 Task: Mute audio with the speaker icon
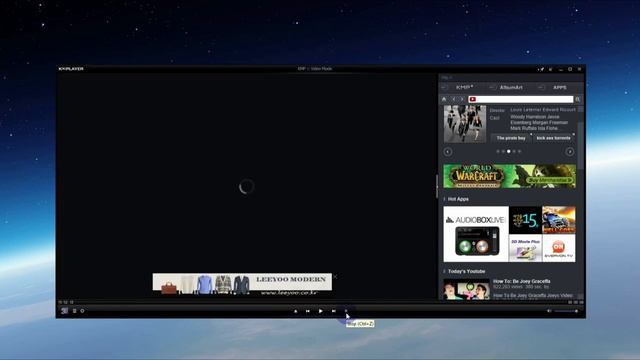point(549,311)
